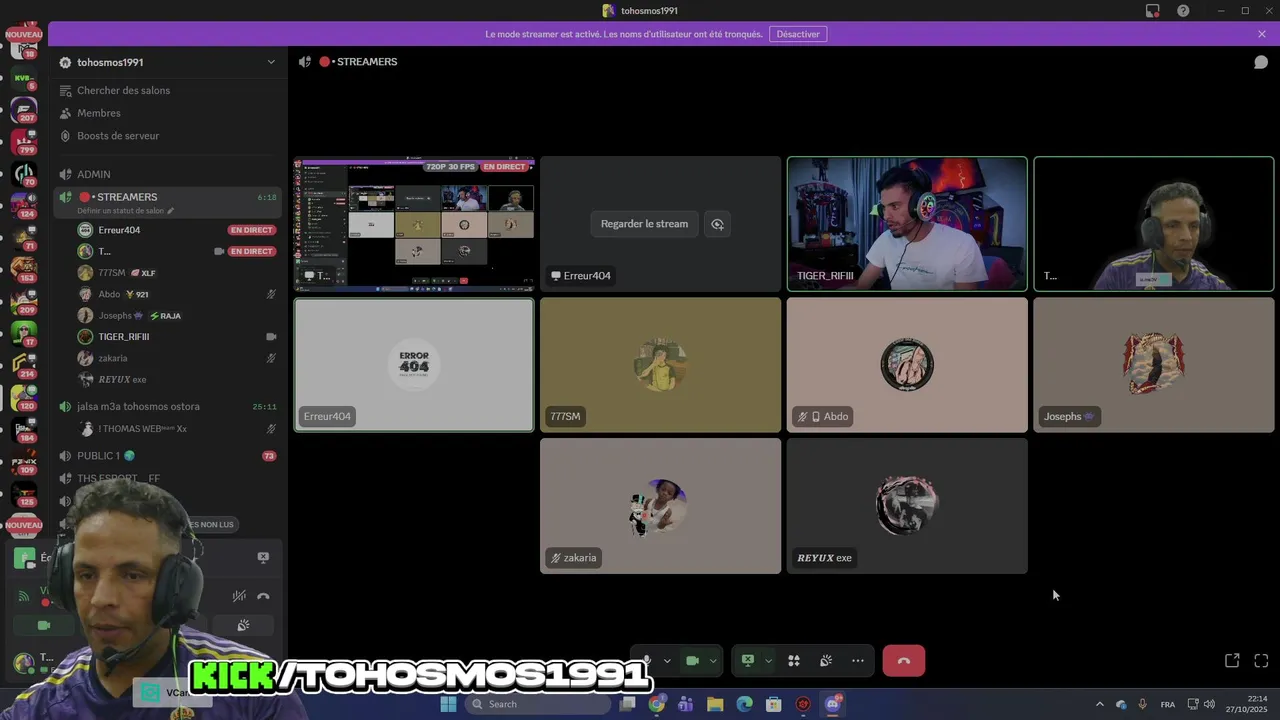Click the Windows Start button
This screenshot has width=1280, height=720.
coord(448,704)
